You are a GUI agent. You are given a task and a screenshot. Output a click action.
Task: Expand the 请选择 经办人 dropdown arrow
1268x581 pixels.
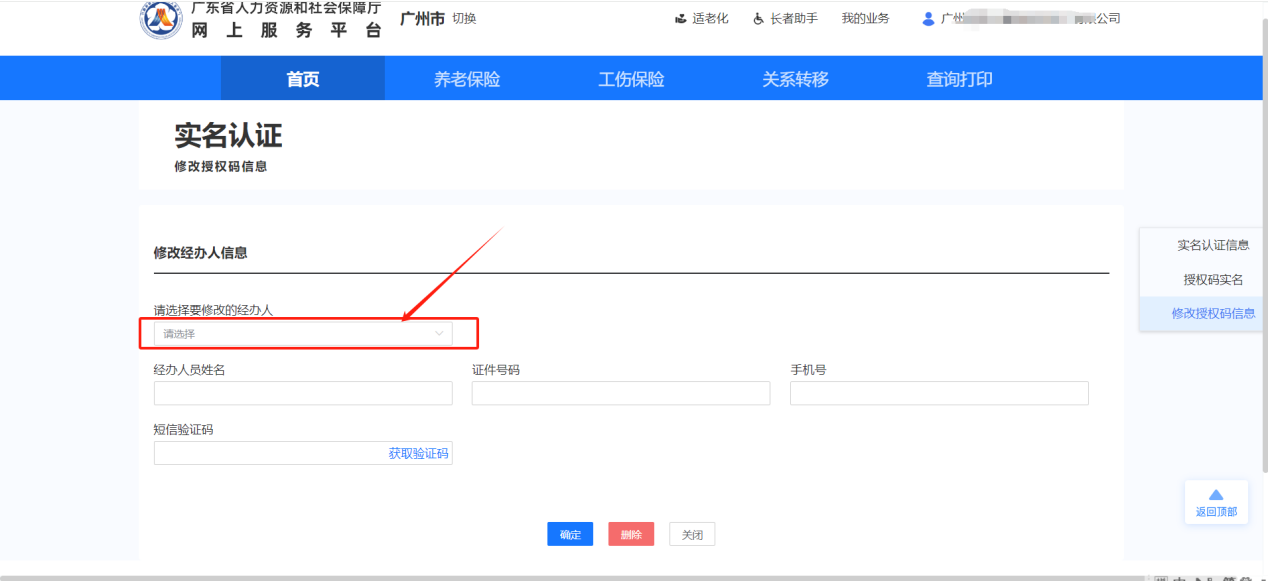click(x=439, y=334)
